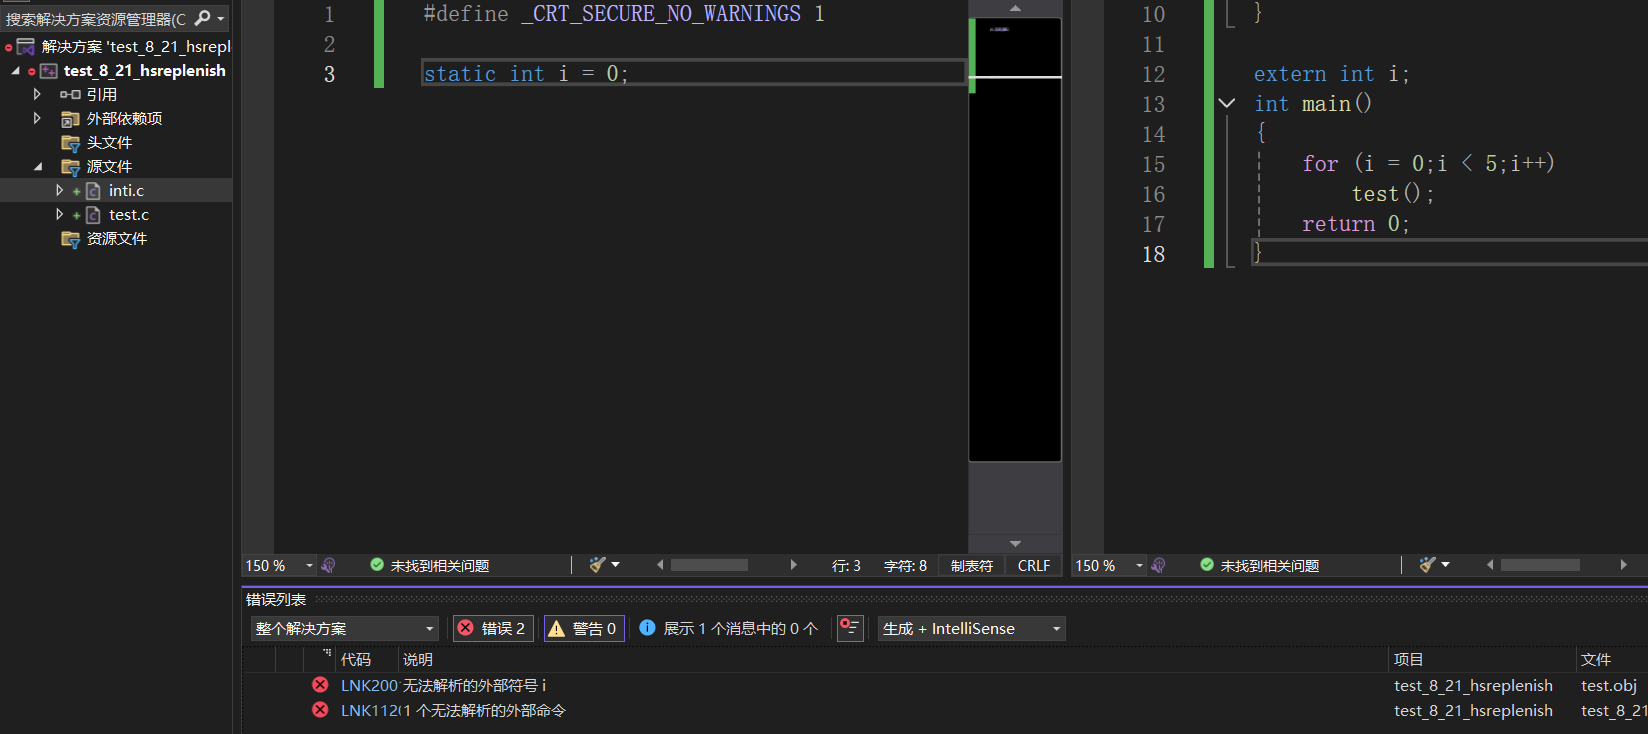Click the clear error list filters icon

tap(850, 628)
